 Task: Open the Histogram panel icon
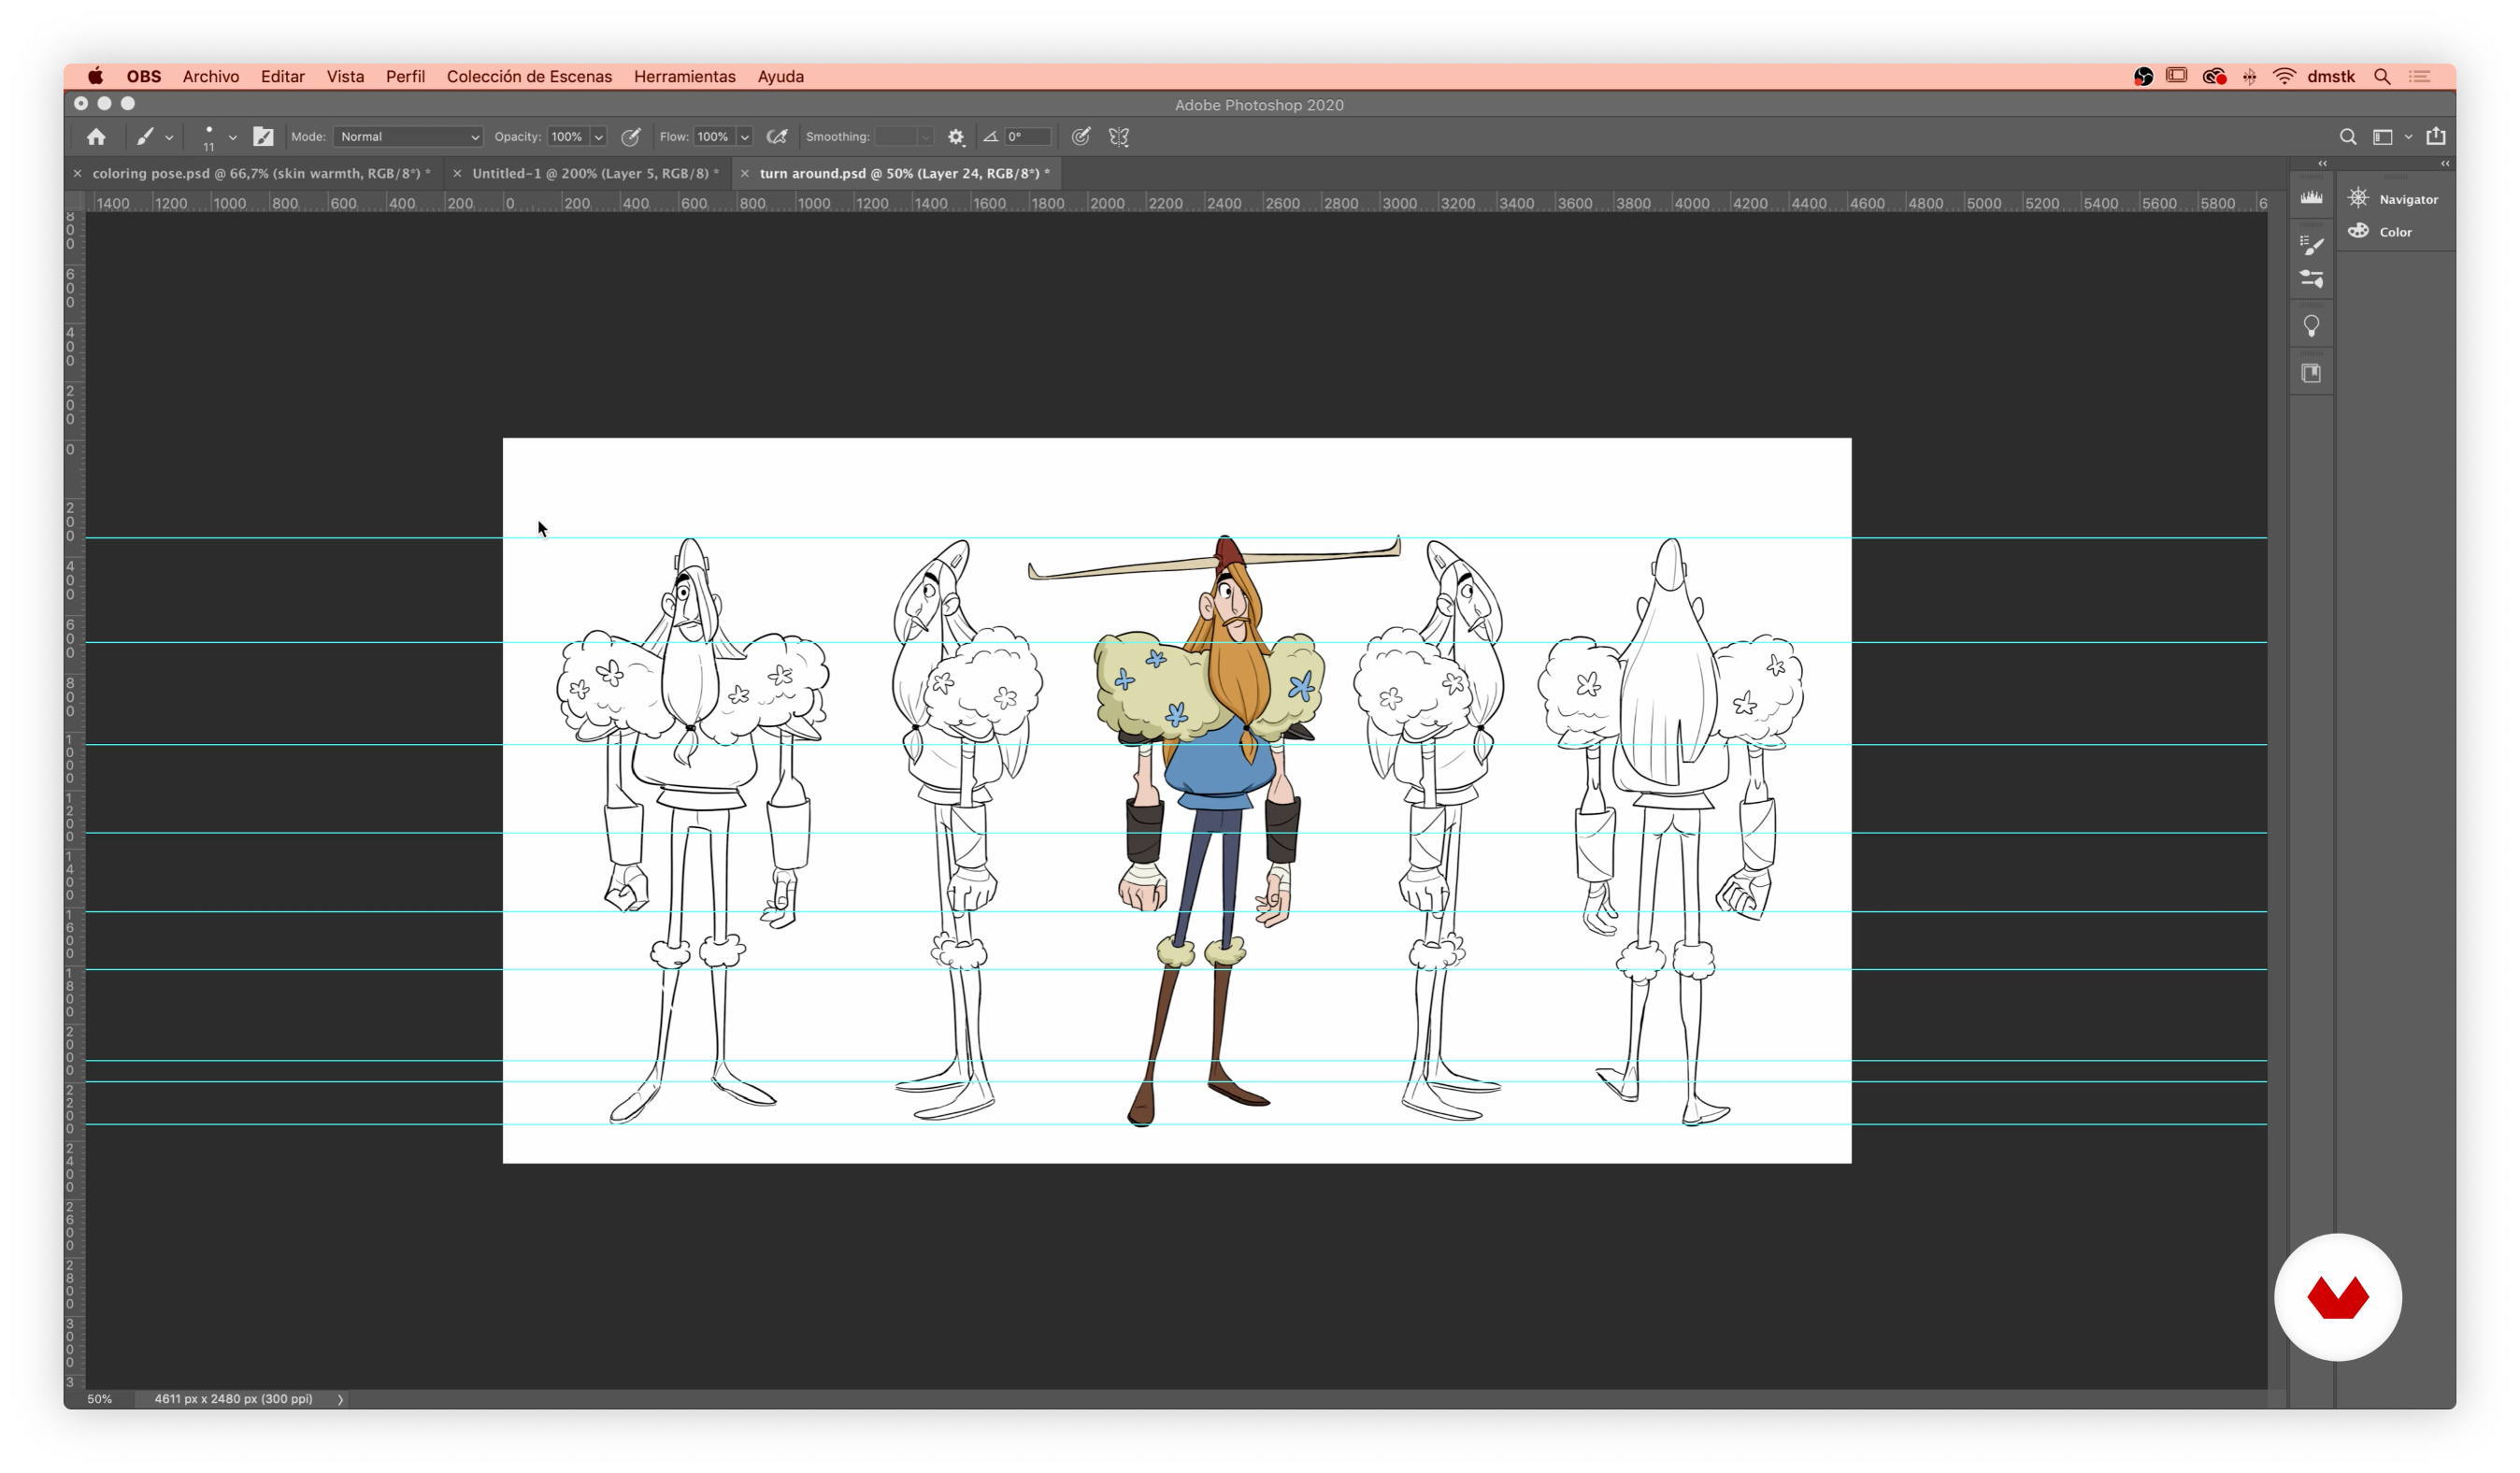pos(2312,196)
